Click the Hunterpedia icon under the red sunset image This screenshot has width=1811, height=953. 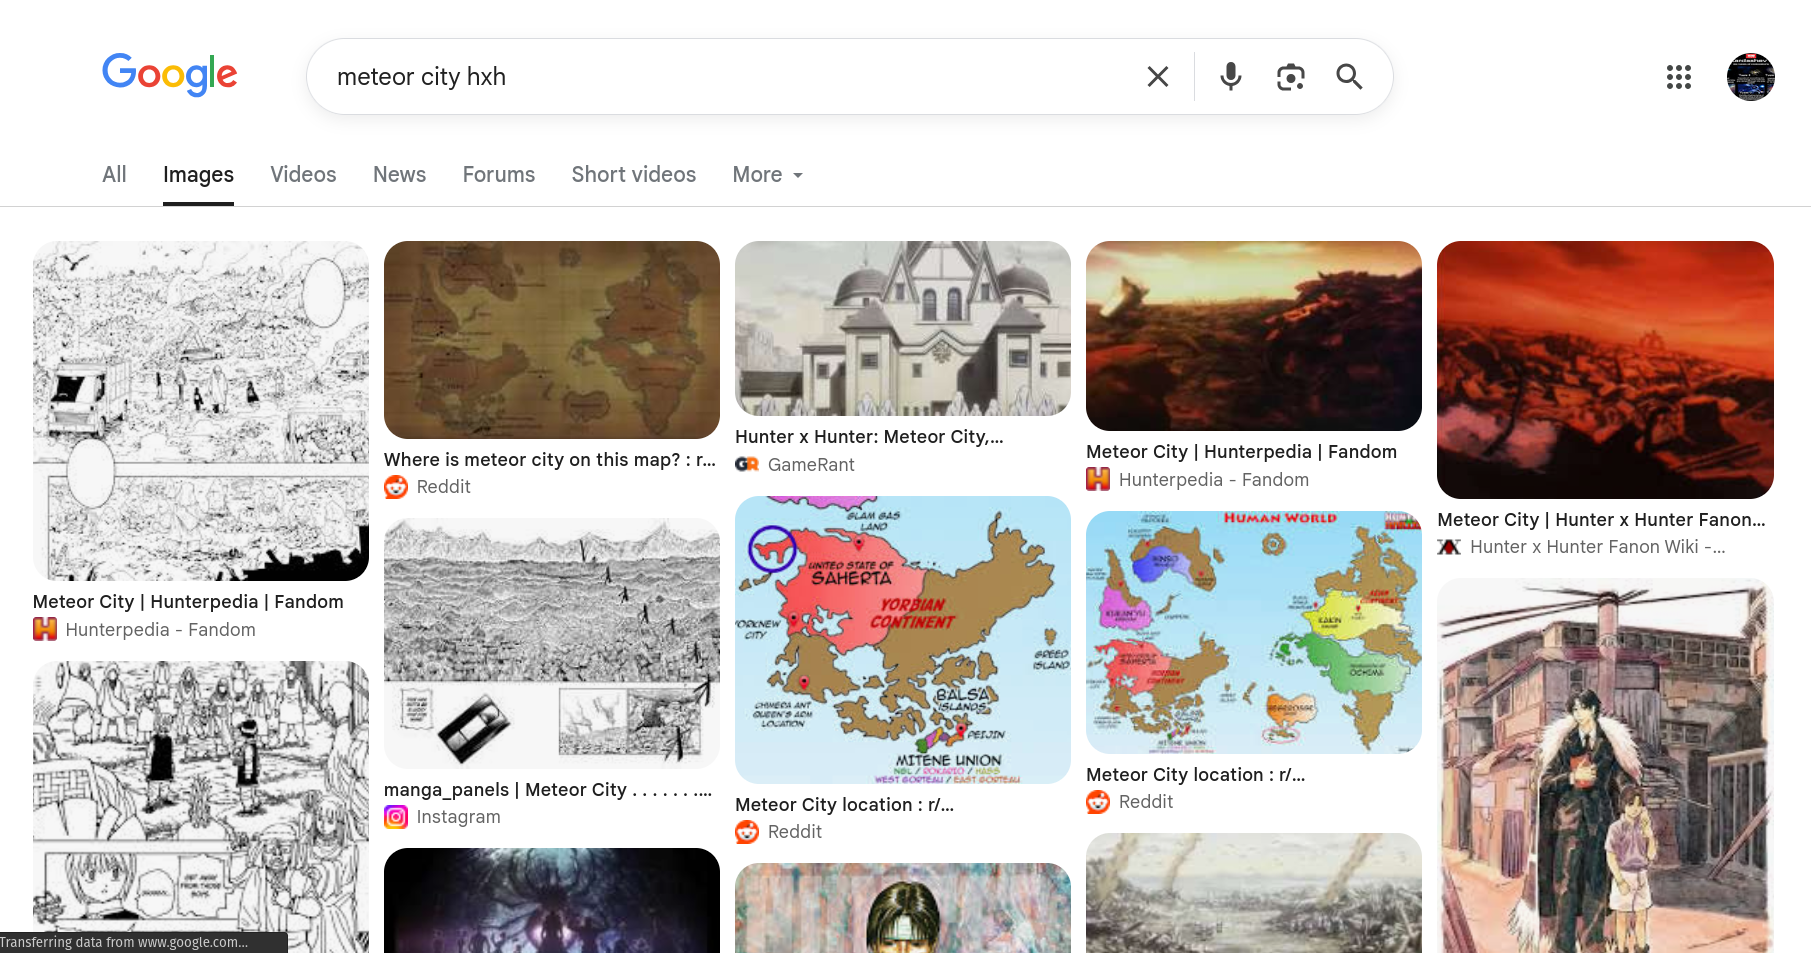click(1098, 480)
